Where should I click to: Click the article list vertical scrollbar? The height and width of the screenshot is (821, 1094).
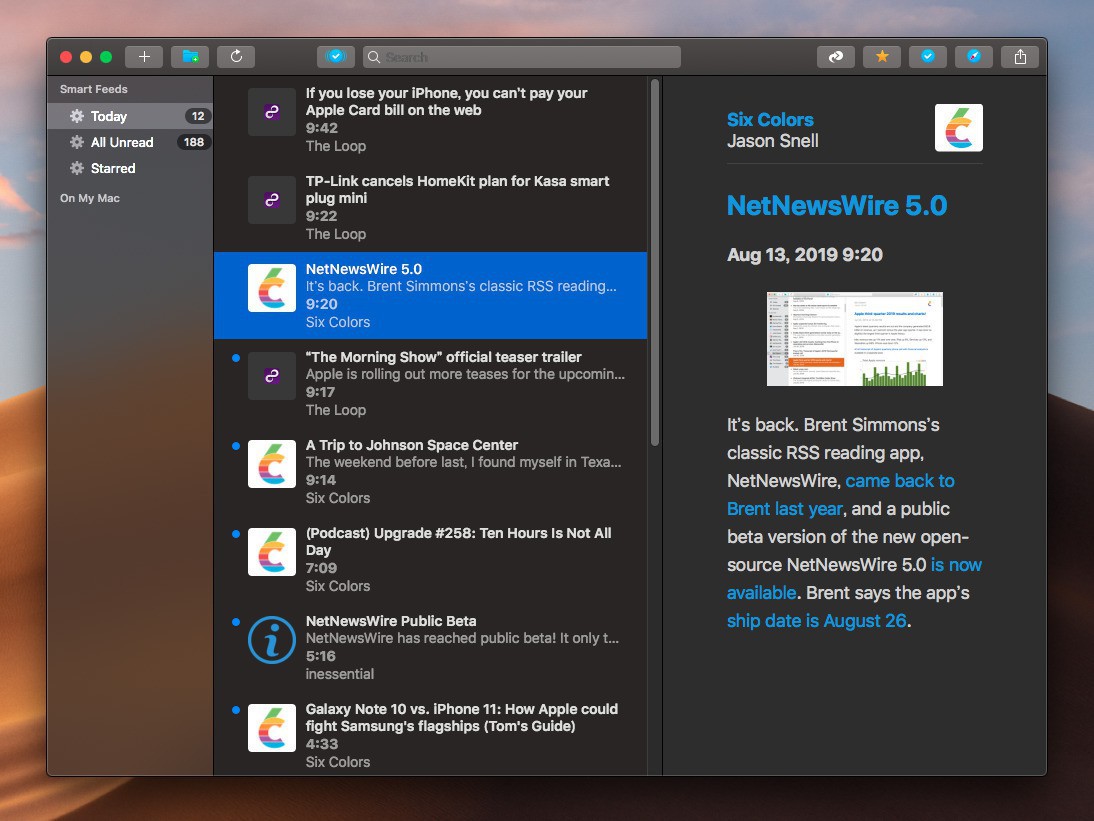coord(655,260)
